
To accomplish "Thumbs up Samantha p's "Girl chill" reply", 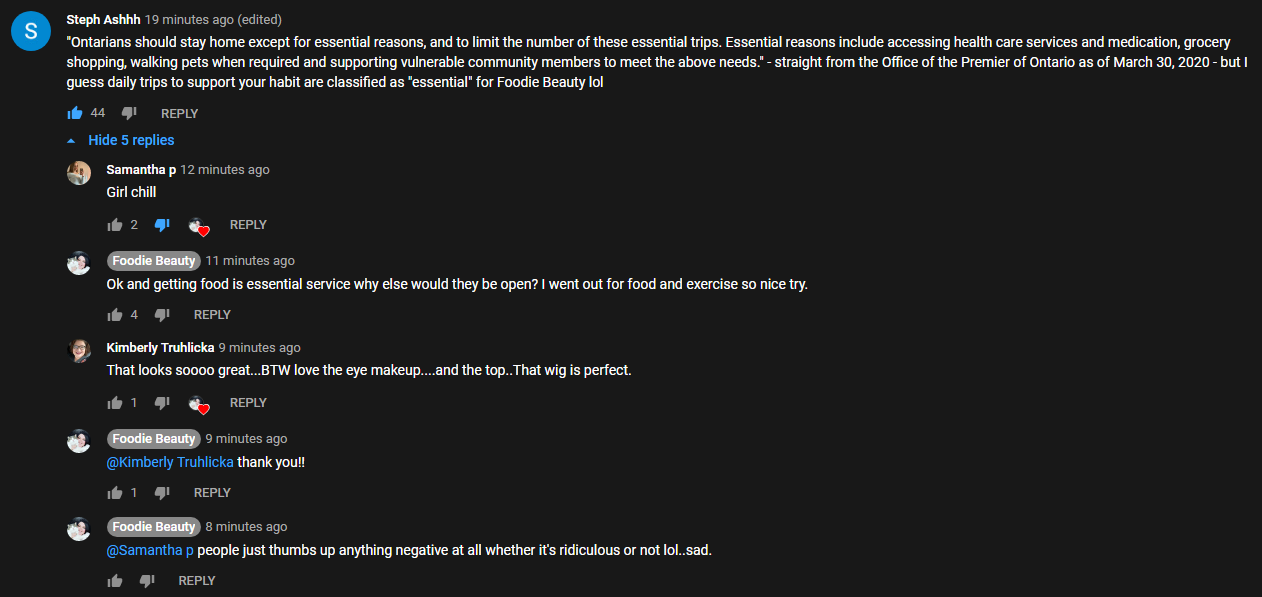I will pyautogui.click(x=115, y=225).
